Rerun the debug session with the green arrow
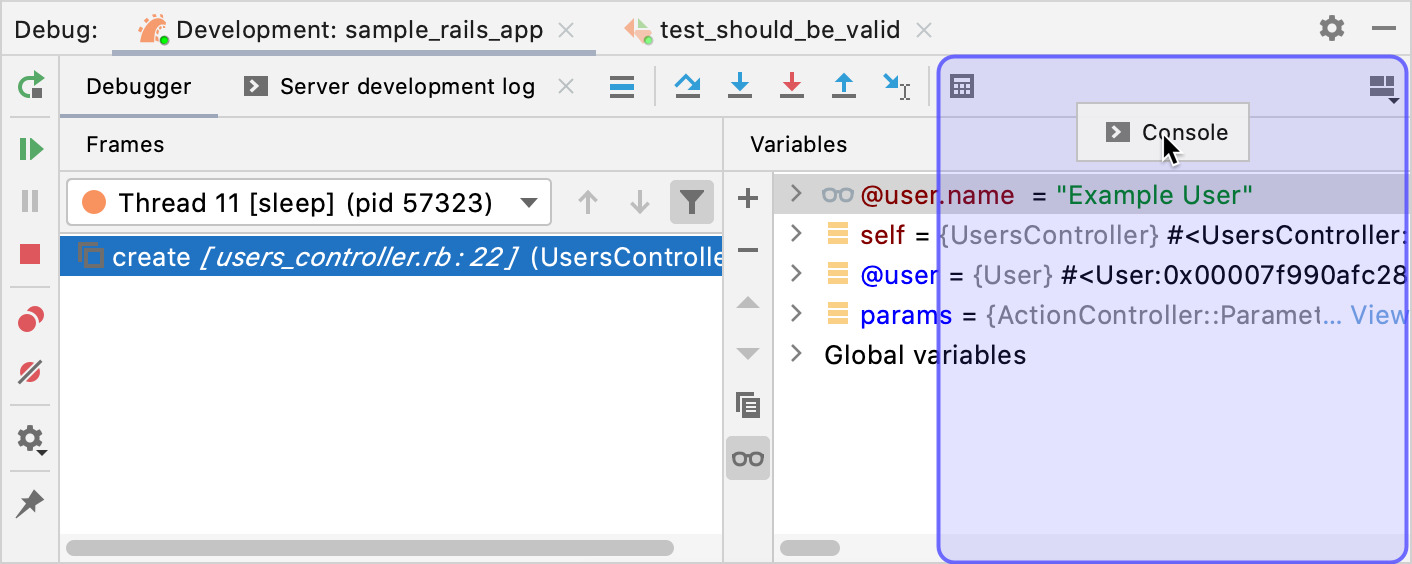 tap(31, 86)
